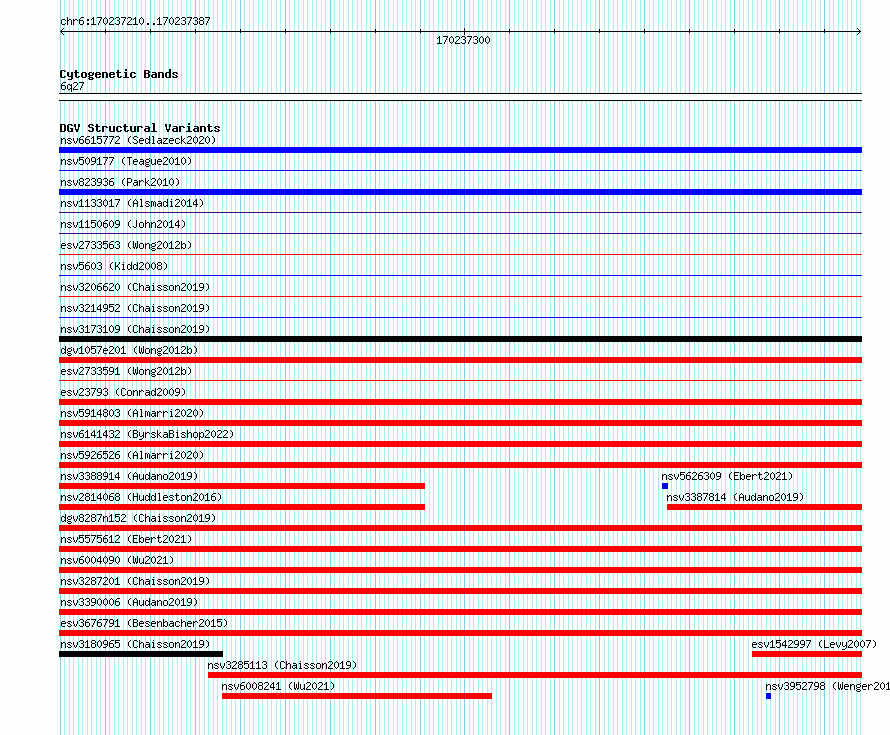The image size is (890, 735).
Task: Click the Cytogenetic Bands track title
Action: (x=119, y=74)
